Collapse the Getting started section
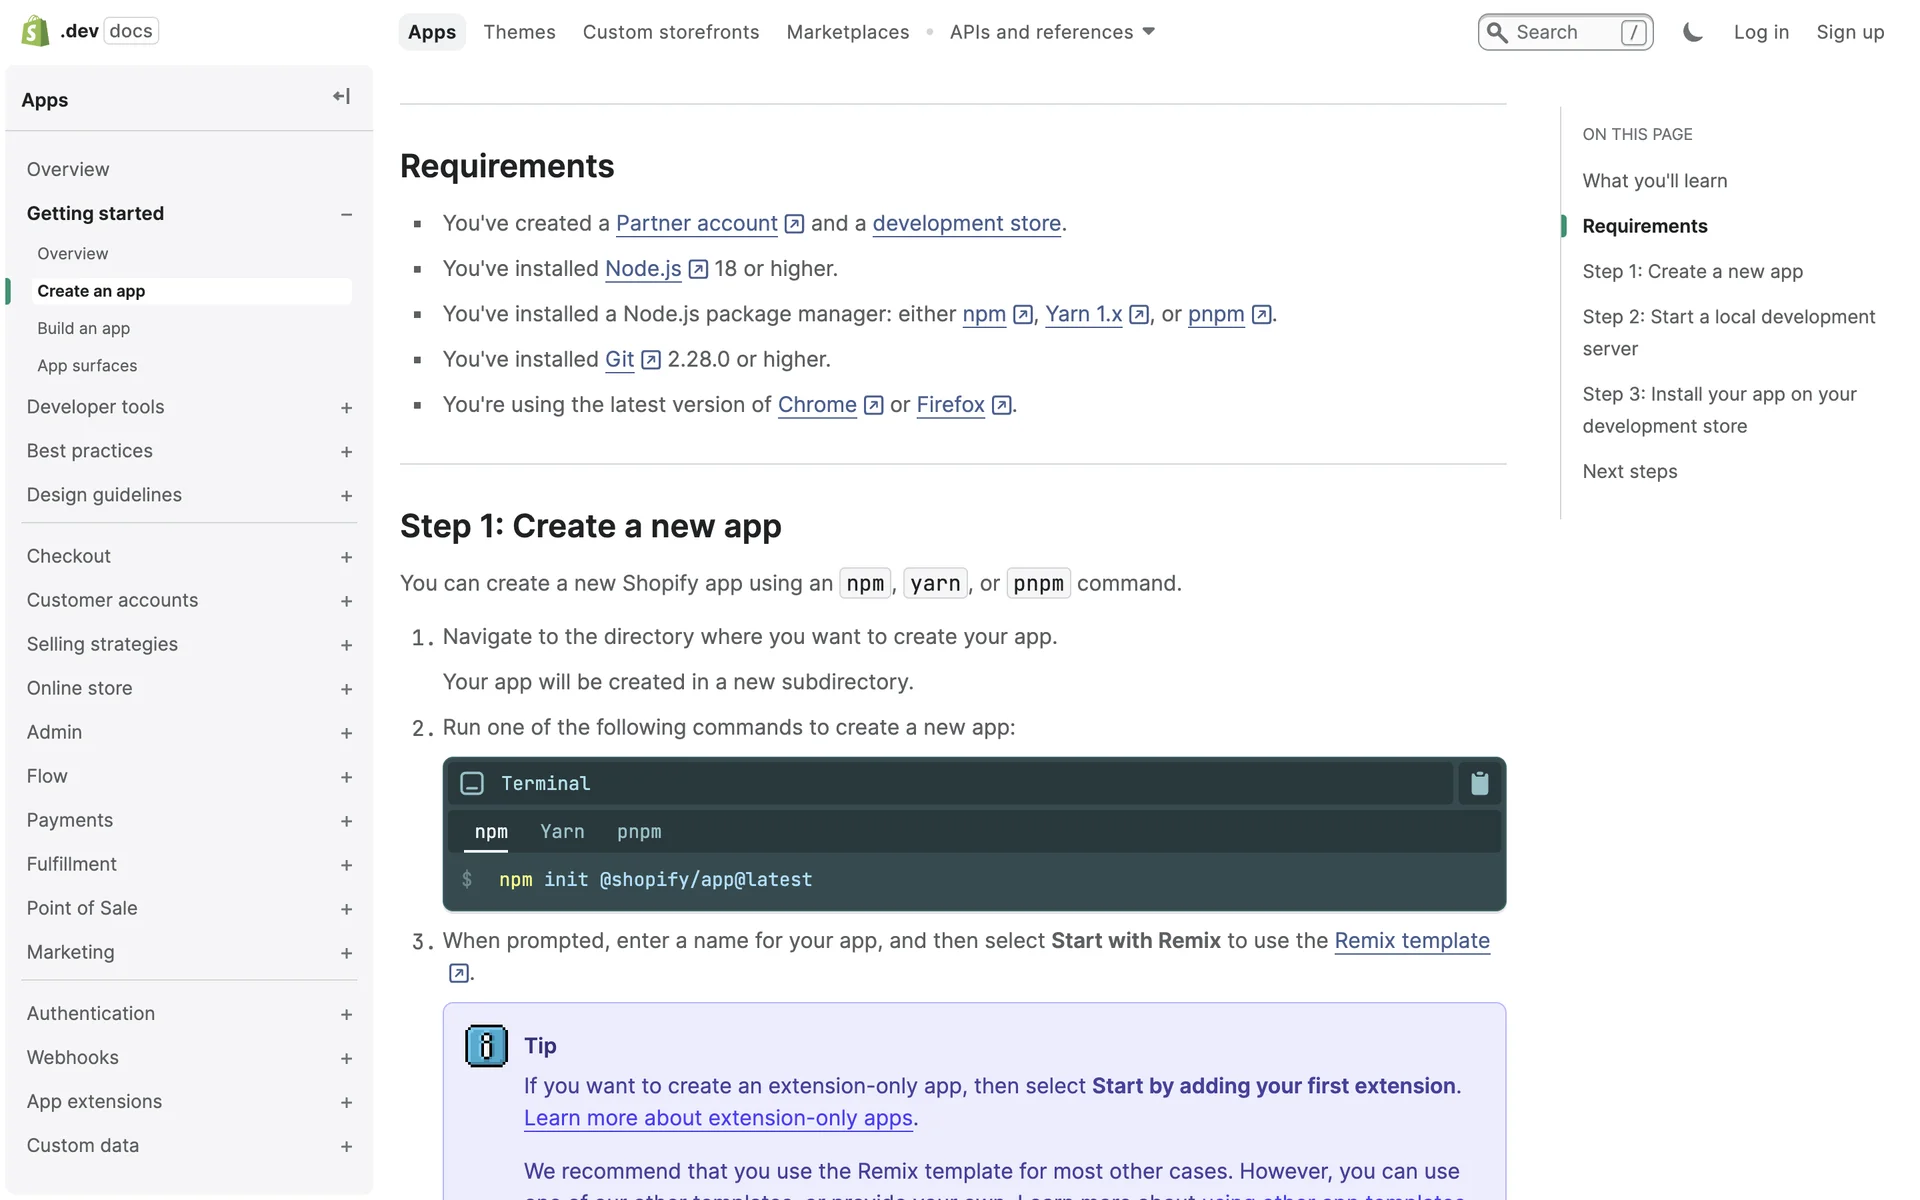 (346, 214)
